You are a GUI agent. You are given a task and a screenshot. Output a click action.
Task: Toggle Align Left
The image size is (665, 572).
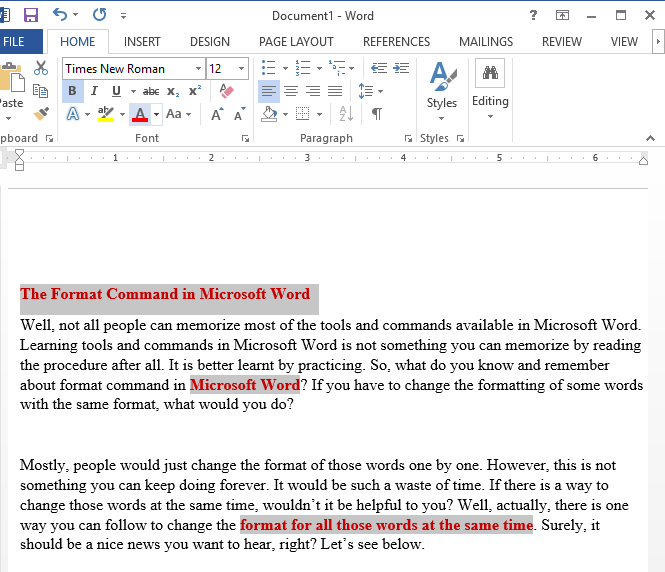269,91
